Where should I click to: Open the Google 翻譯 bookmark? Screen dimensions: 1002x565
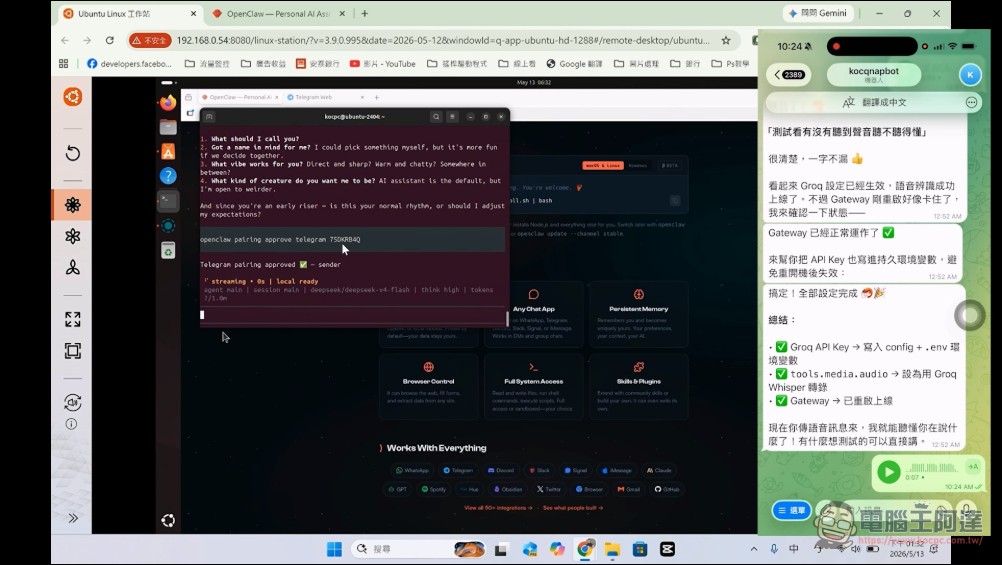point(574,63)
